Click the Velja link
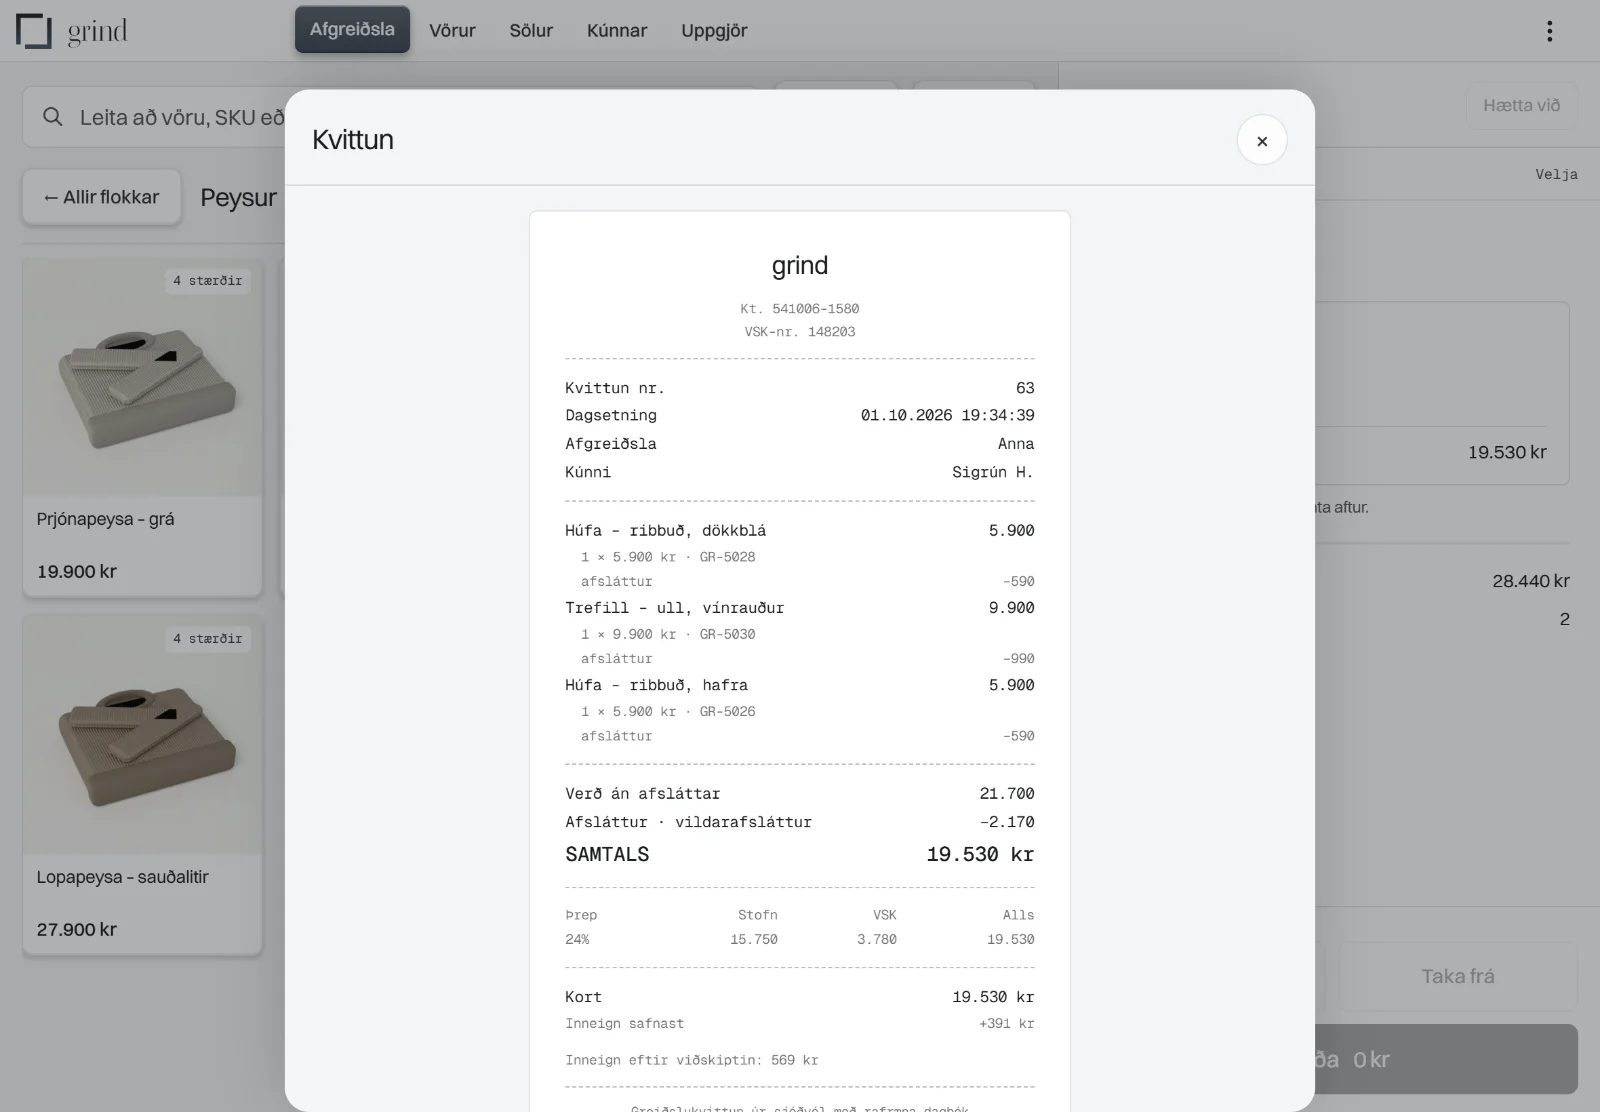 click(x=1556, y=174)
